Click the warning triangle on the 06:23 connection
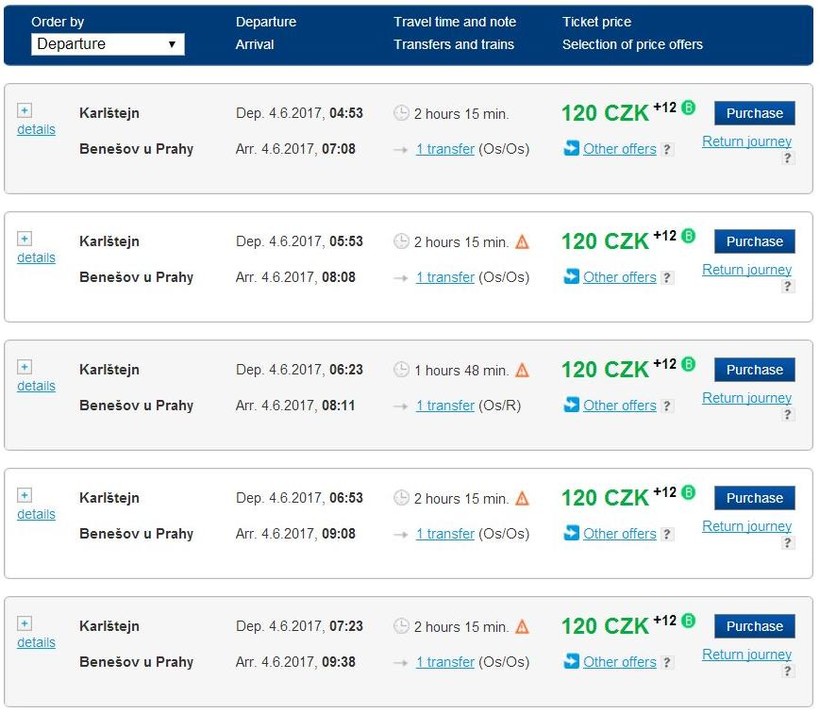The width and height of the screenshot is (820, 713). tap(522, 370)
